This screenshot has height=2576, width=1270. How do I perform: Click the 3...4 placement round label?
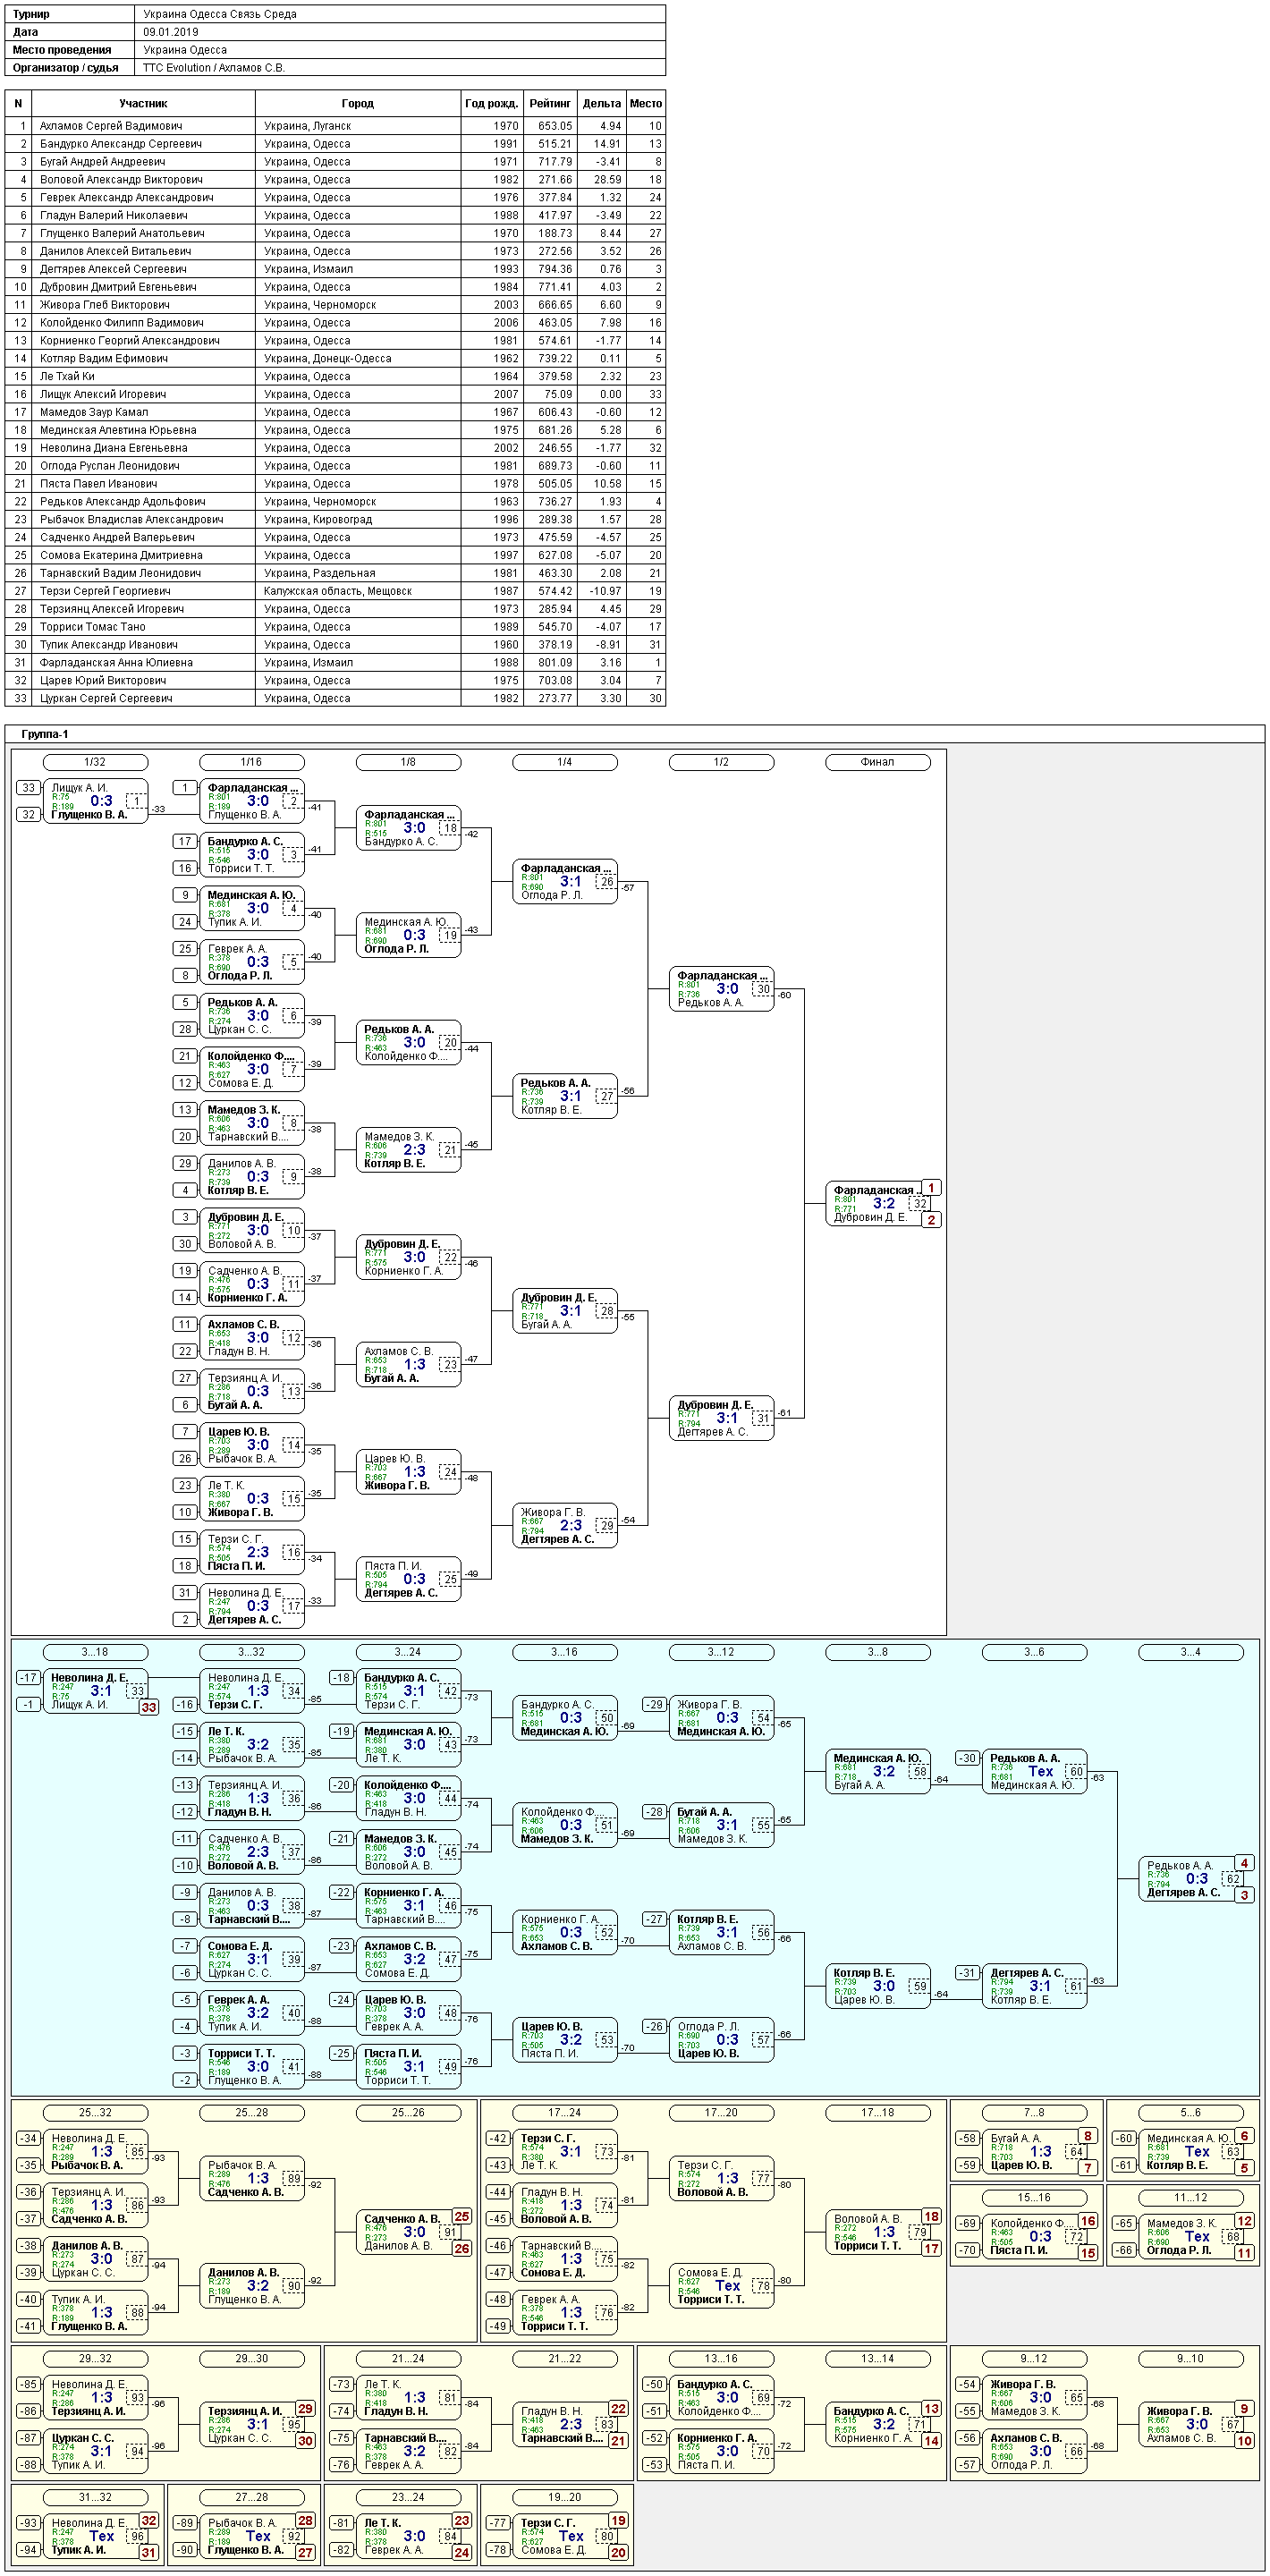click(1191, 1652)
